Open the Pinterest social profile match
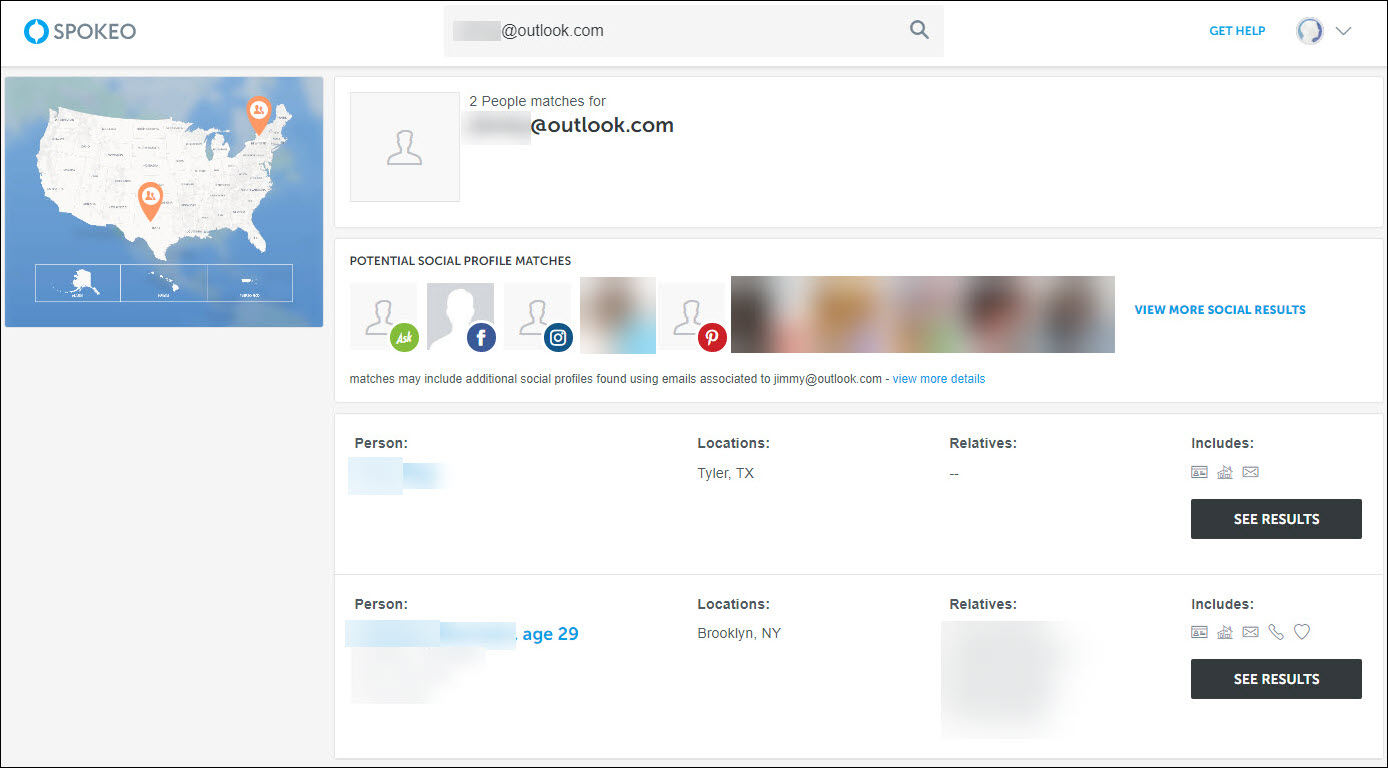This screenshot has height=768, width=1388. coord(692,317)
